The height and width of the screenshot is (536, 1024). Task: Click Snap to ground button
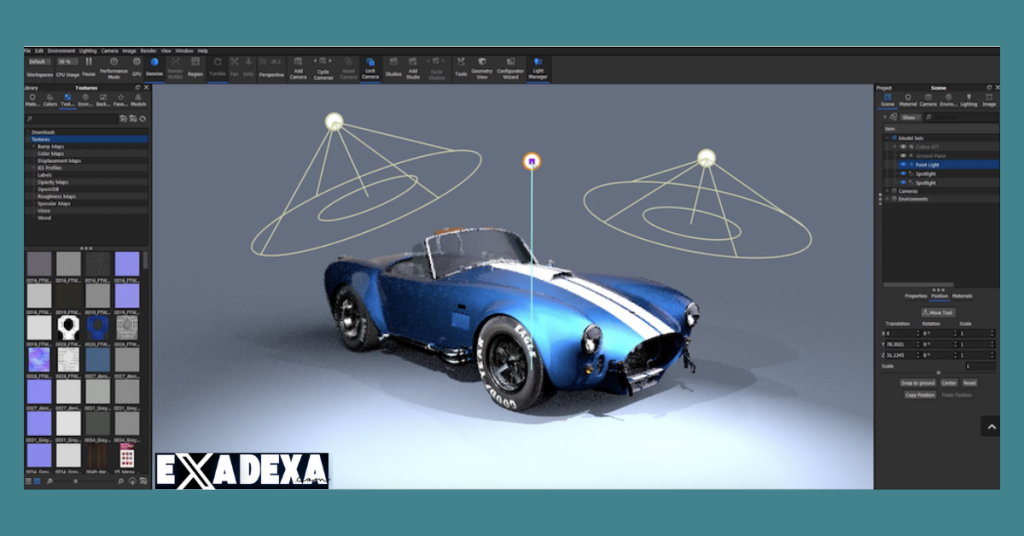[918, 383]
